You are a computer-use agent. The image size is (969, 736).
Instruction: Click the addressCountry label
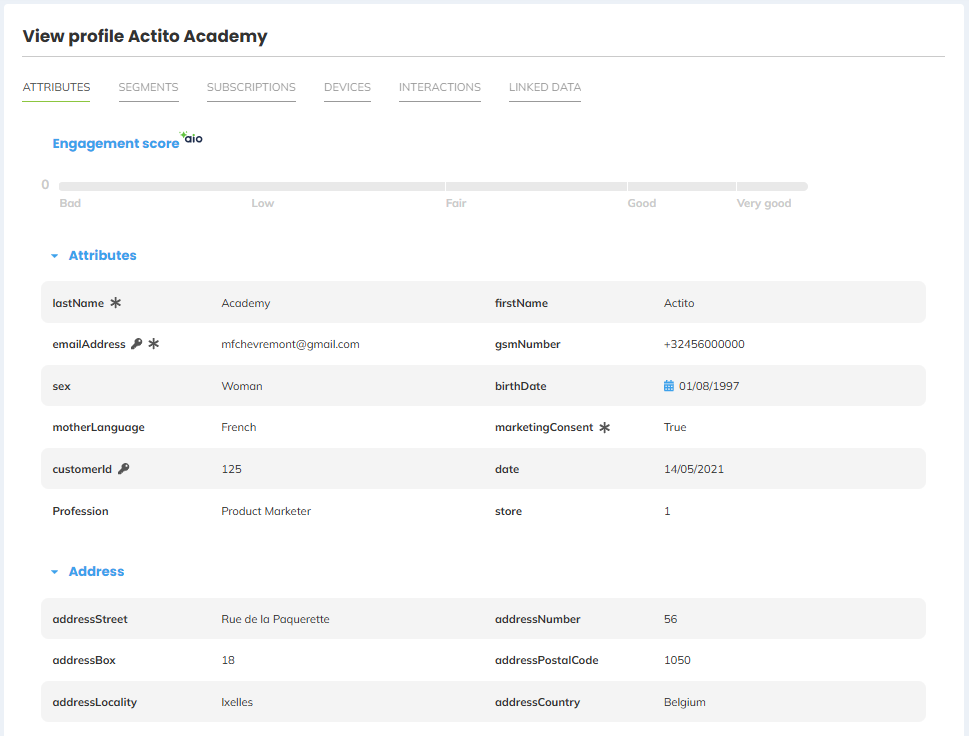pos(537,702)
